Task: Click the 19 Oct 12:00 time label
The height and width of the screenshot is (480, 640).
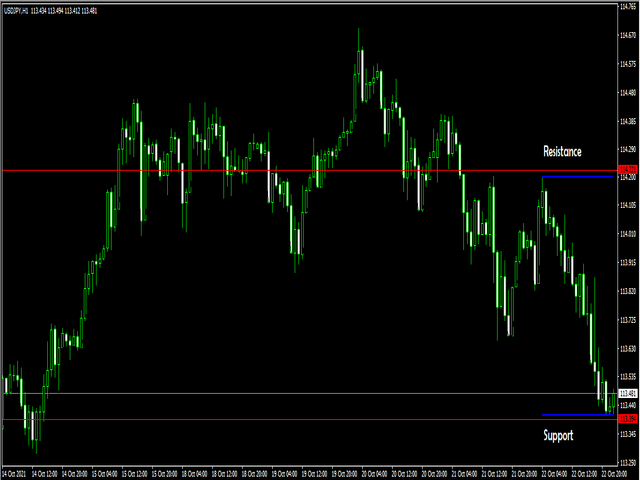Action: point(315,473)
